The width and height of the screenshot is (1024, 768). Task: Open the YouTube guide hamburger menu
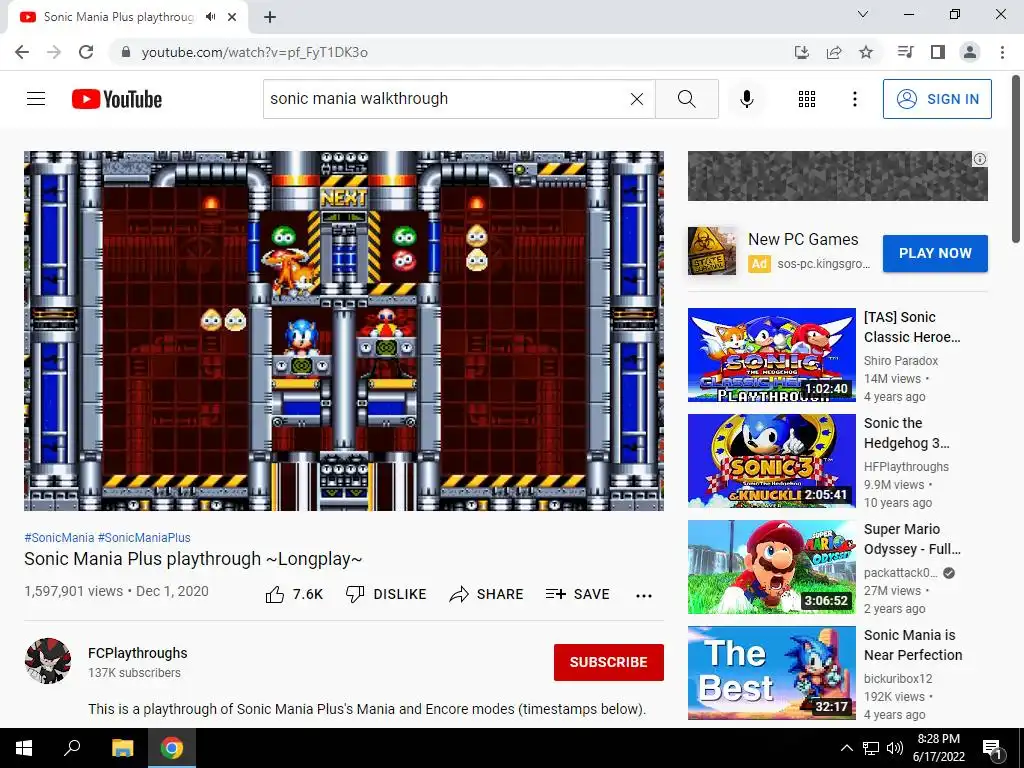tap(36, 99)
